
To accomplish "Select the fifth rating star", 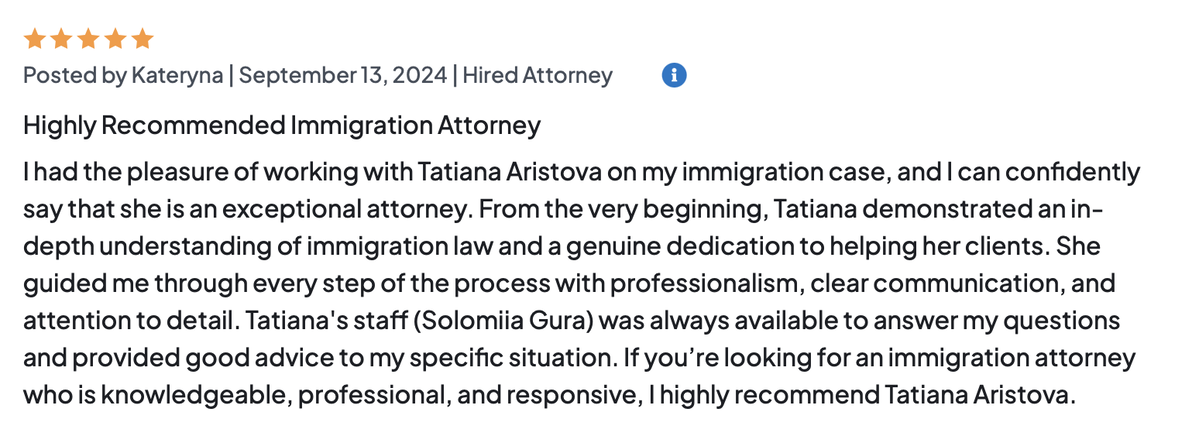I will [142, 40].
